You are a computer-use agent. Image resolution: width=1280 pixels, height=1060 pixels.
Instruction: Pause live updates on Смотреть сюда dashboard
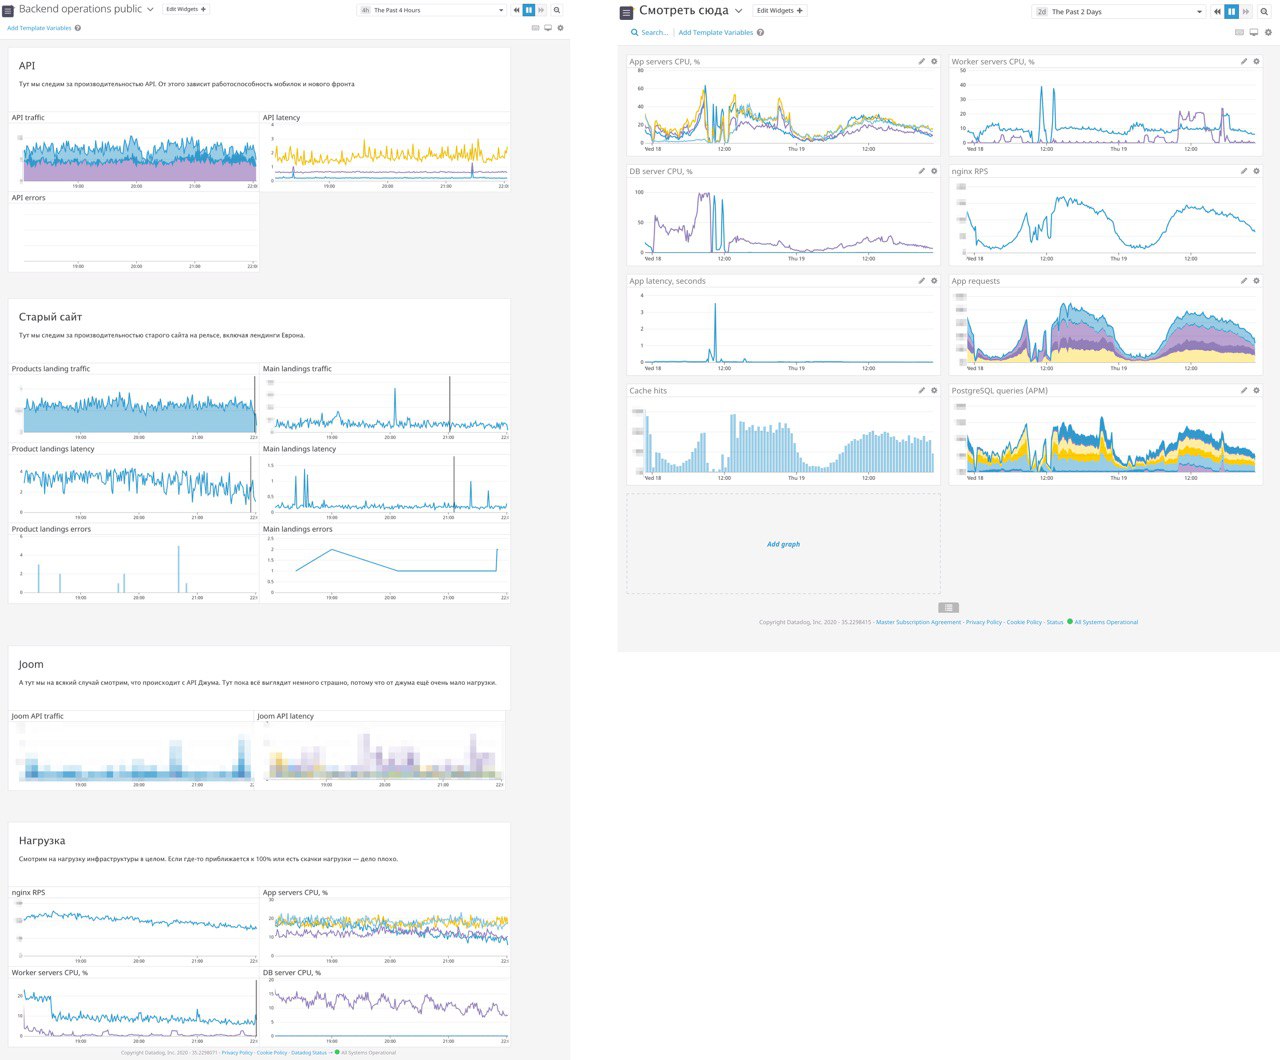1231,12
